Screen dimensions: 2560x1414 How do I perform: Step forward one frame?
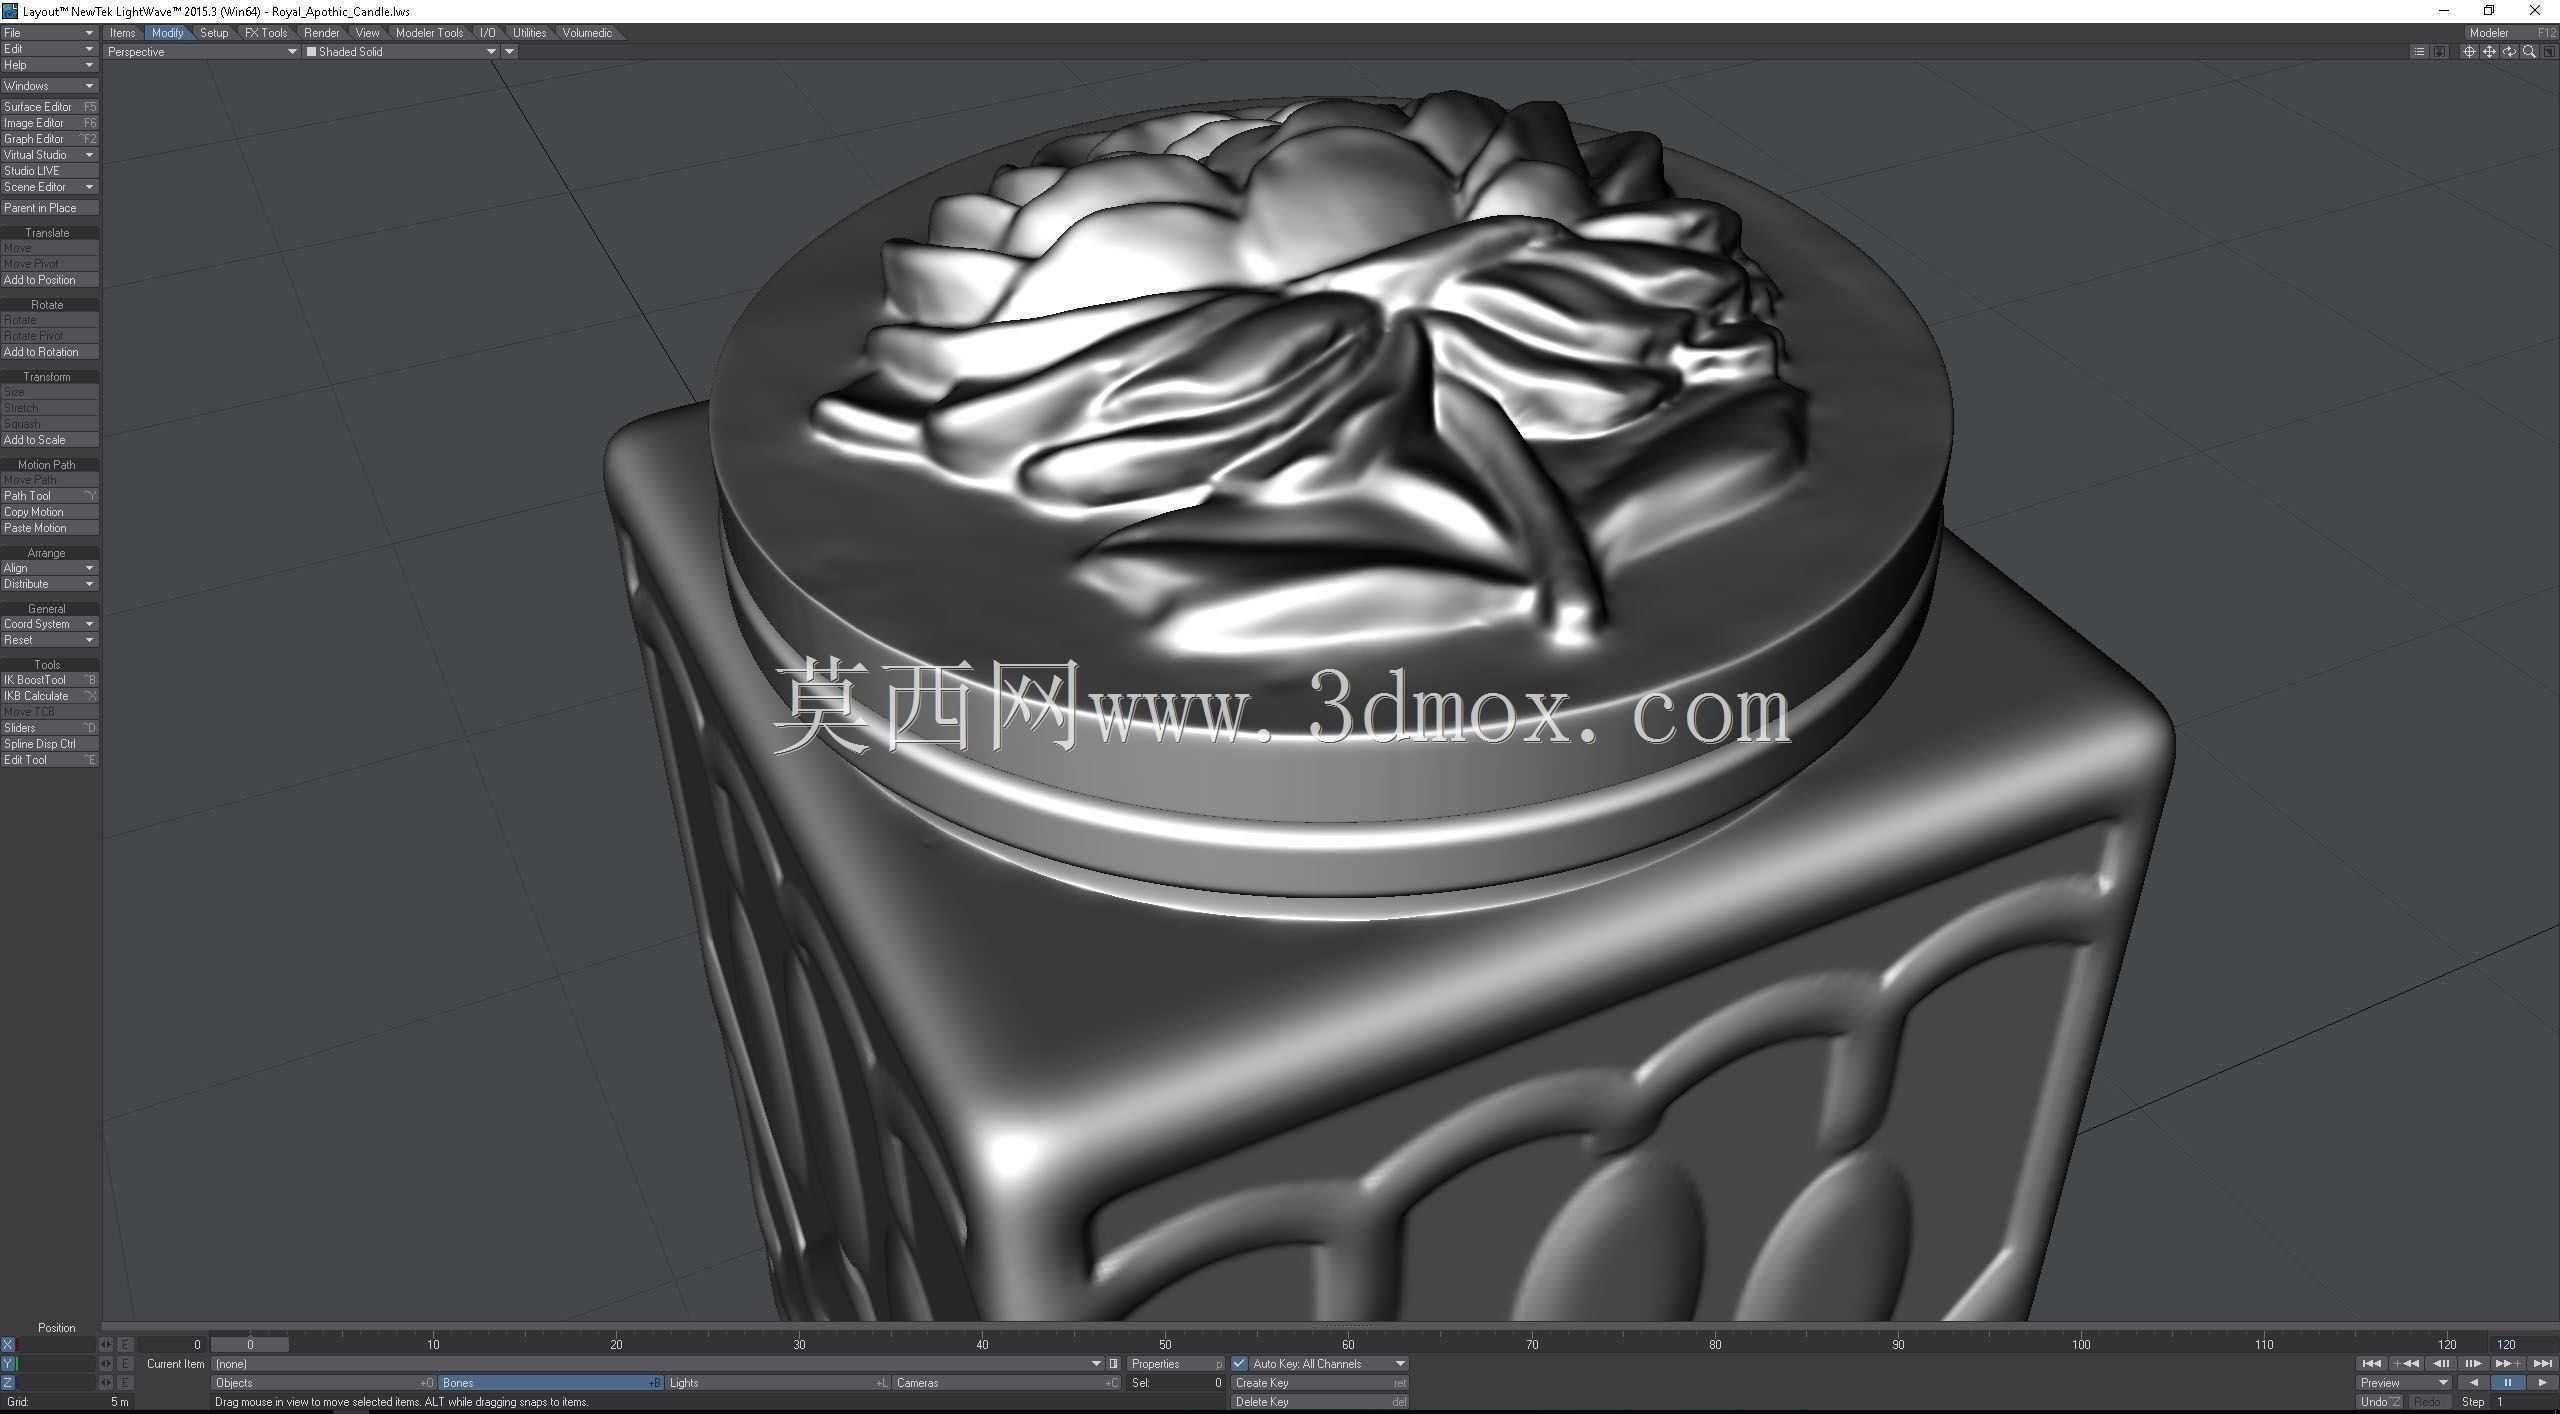(x=2473, y=1364)
